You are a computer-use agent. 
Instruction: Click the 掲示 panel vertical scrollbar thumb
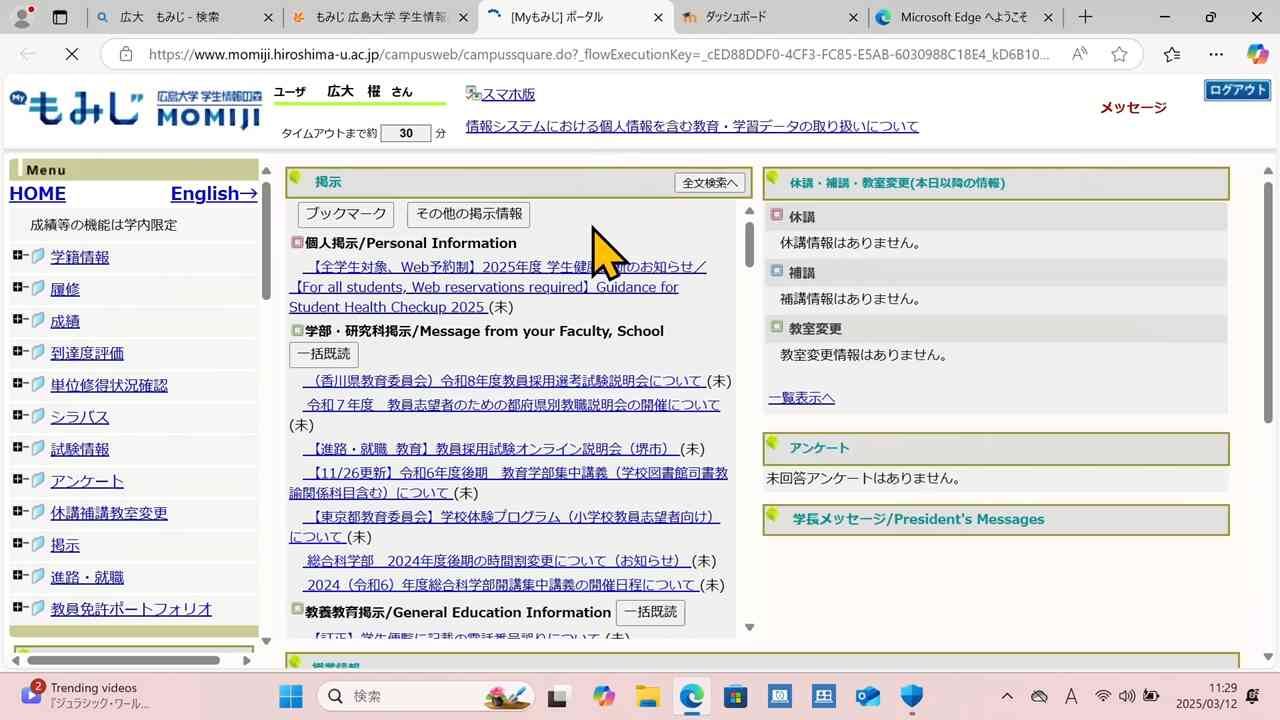tap(750, 244)
